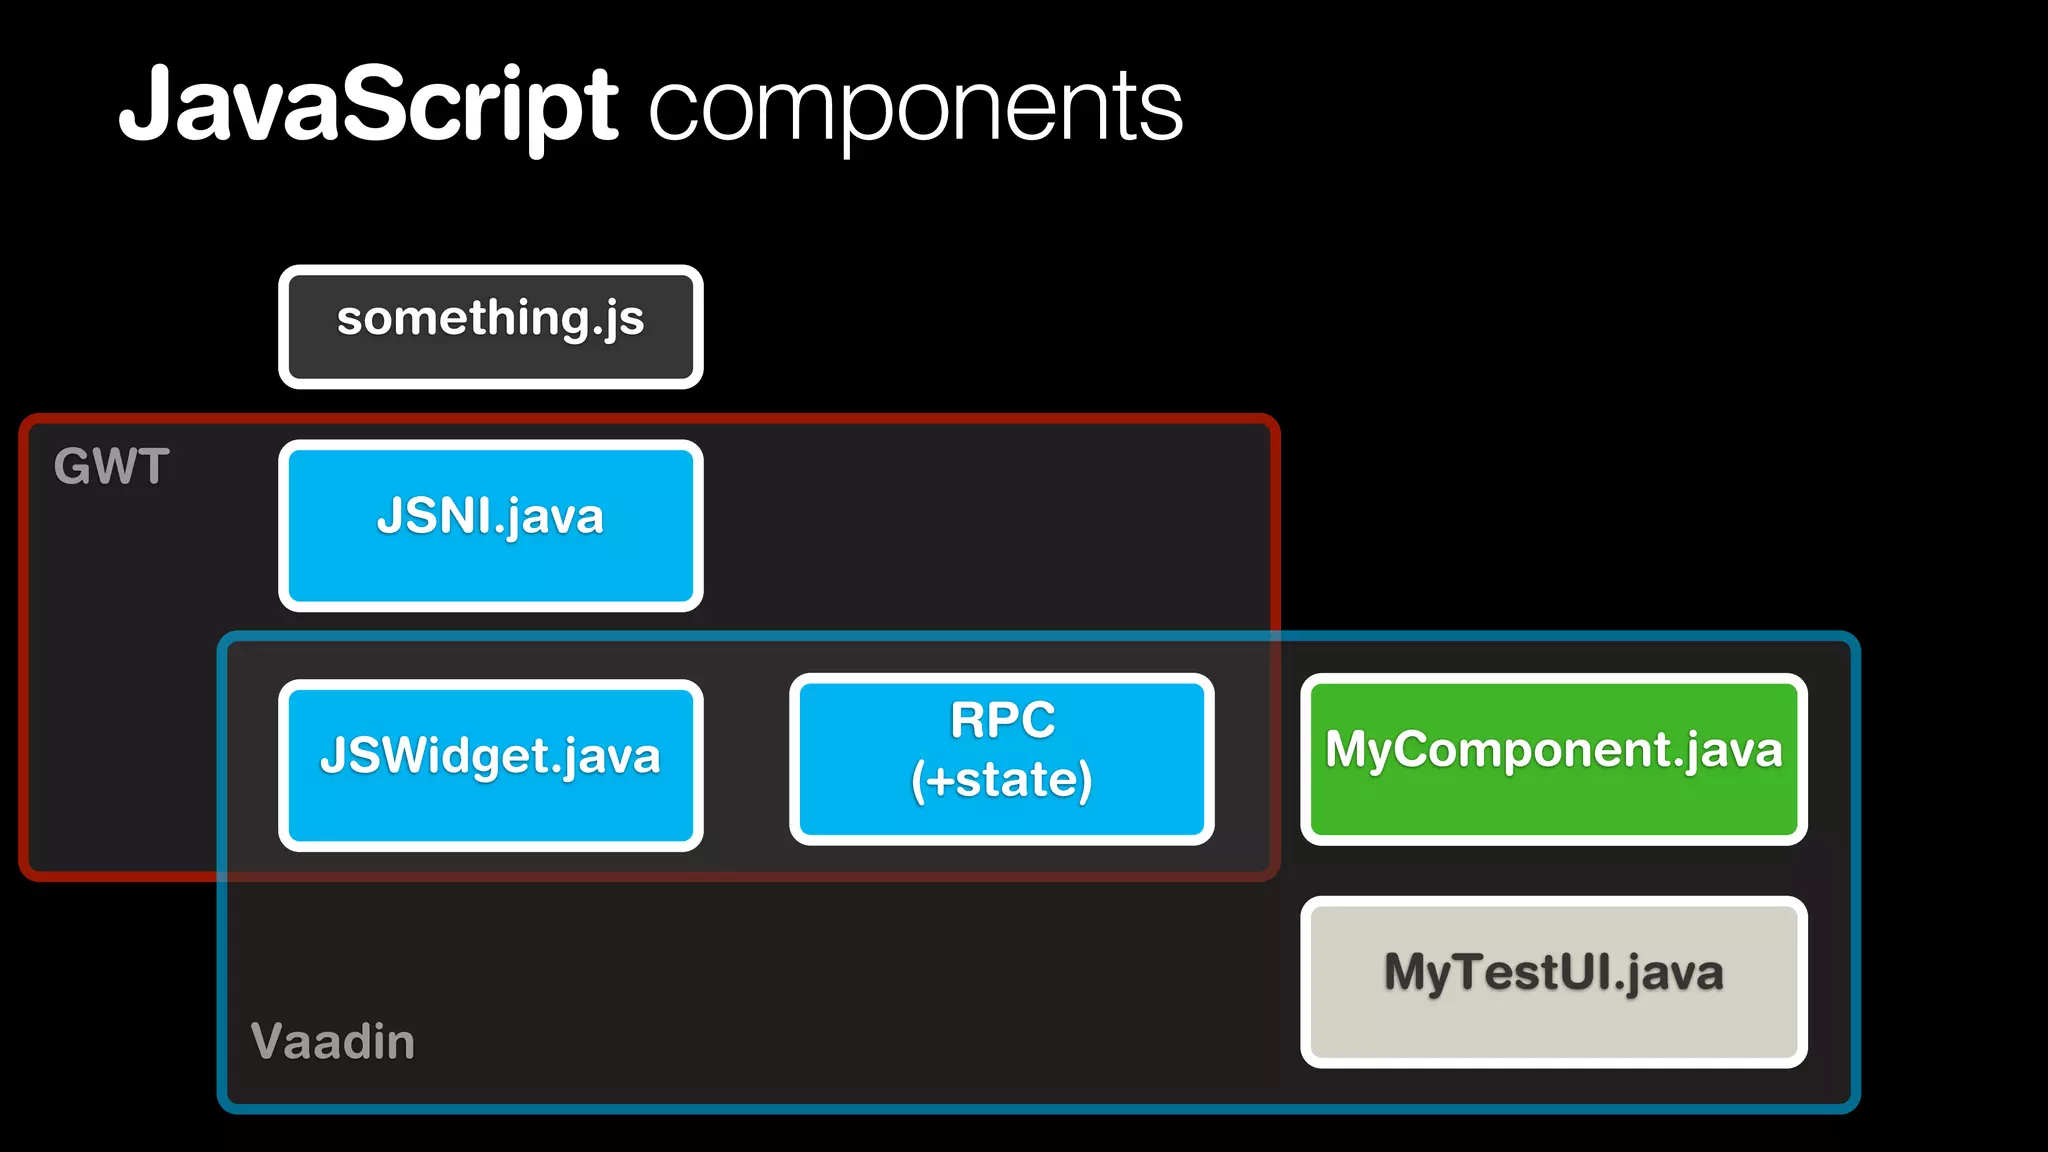Click the green MyComponent.java box
This screenshot has width=2048, height=1152.
coord(1553,759)
